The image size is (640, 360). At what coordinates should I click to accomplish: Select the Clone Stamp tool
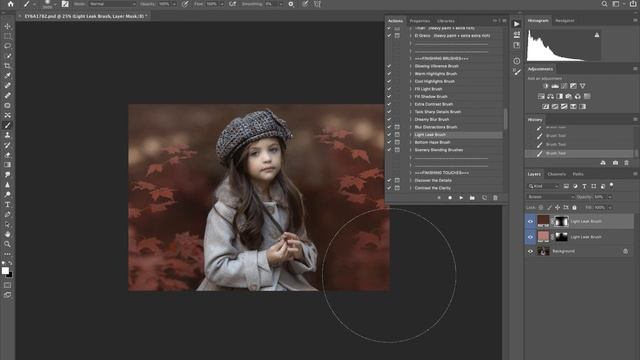click(7, 135)
